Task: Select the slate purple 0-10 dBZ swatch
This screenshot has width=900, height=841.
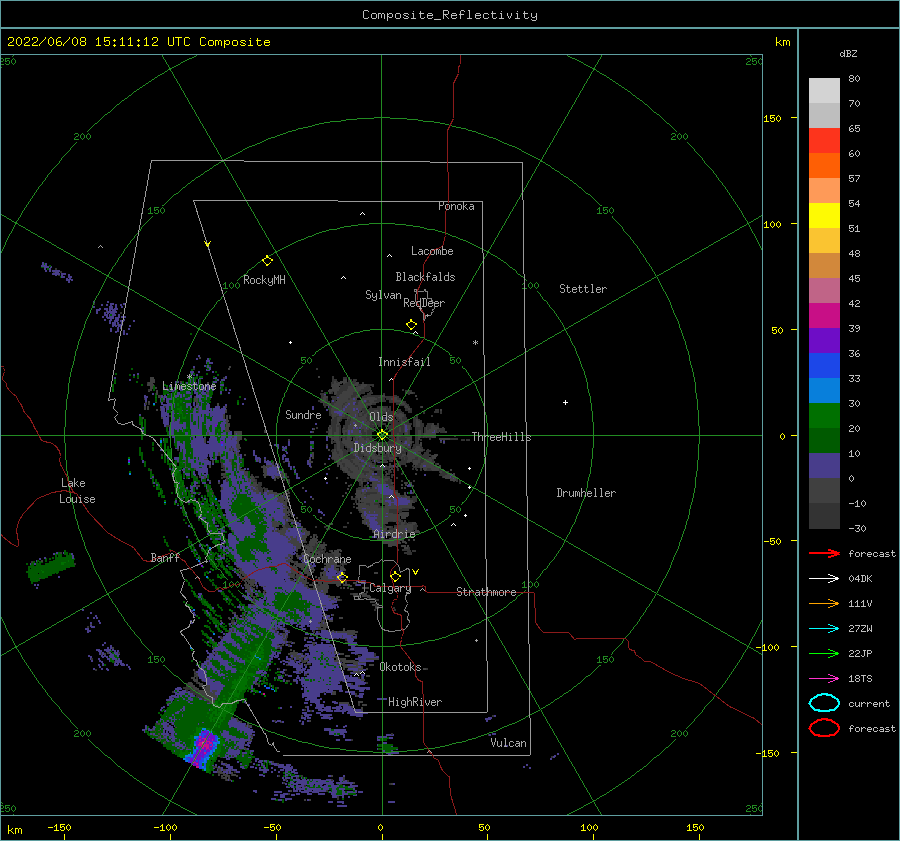Action: pos(824,466)
